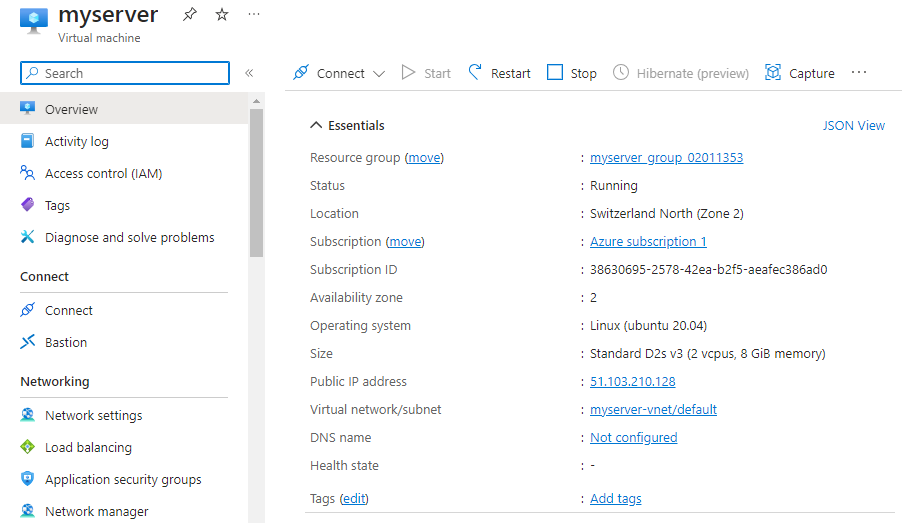Viewport: 902px width, 523px height.
Task: Mark myserver as favorite with star icon
Action: point(221,14)
